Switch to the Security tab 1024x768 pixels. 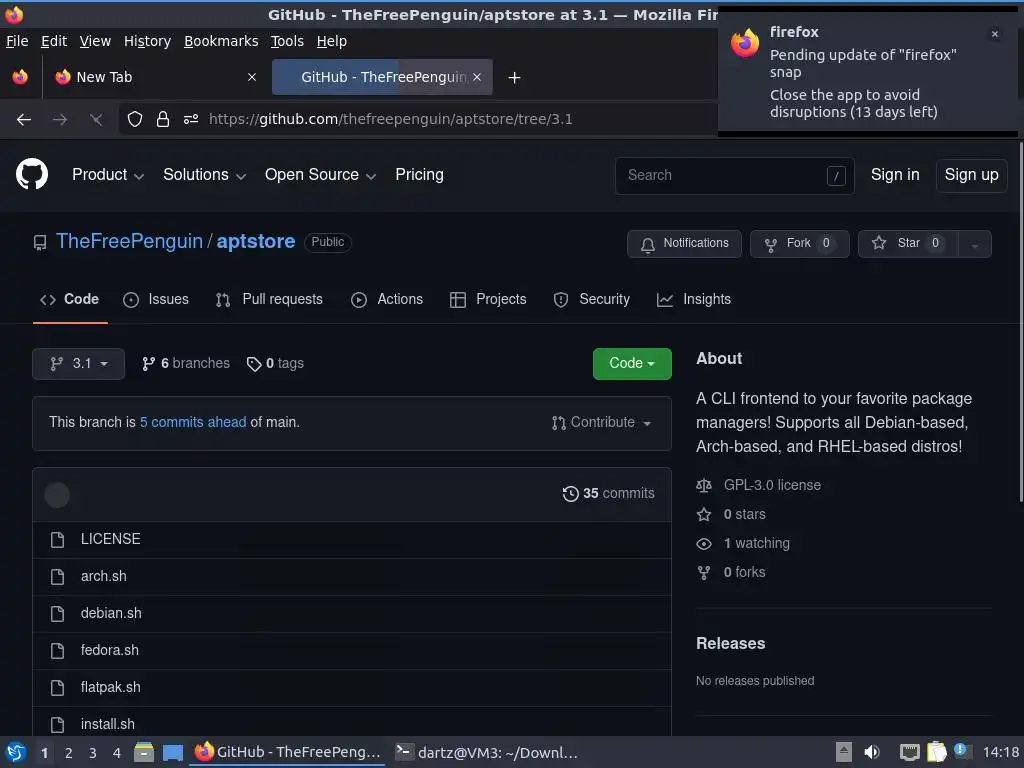click(x=592, y=299)
